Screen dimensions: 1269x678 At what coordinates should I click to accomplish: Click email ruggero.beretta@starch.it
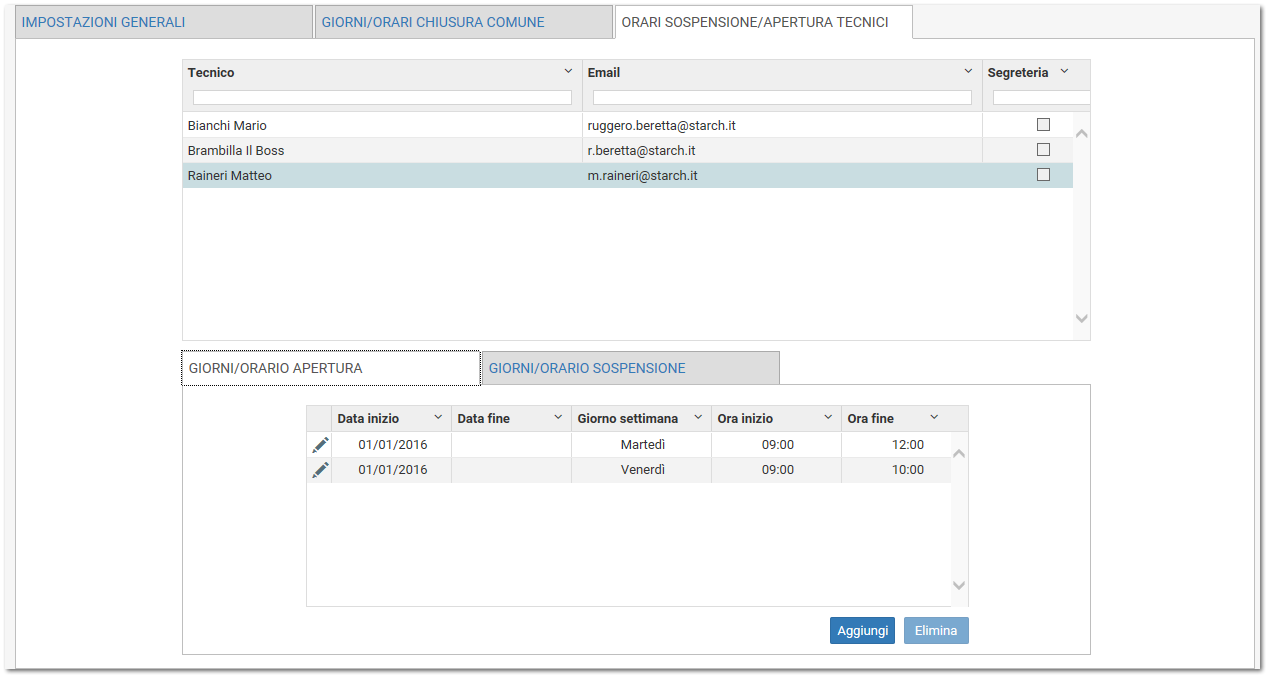point(662,126)
